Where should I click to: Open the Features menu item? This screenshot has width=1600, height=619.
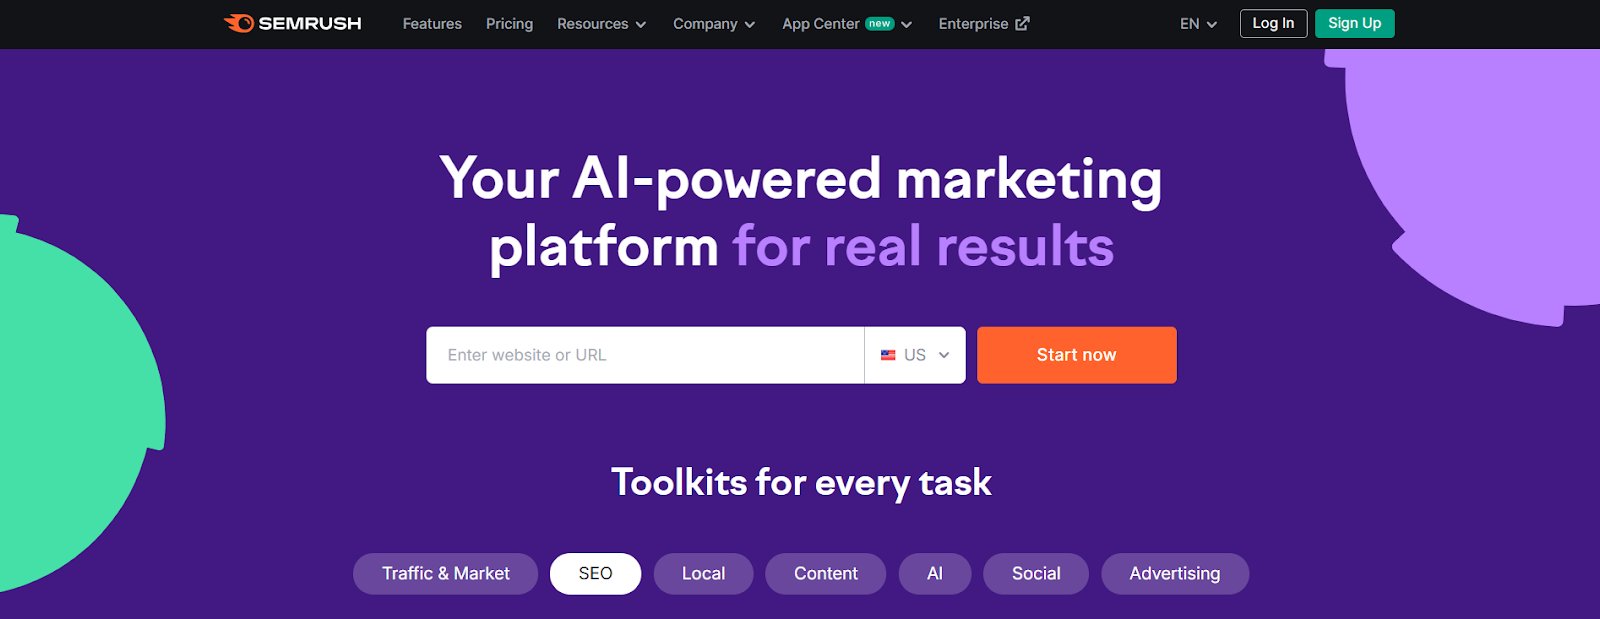coord(432,24)
